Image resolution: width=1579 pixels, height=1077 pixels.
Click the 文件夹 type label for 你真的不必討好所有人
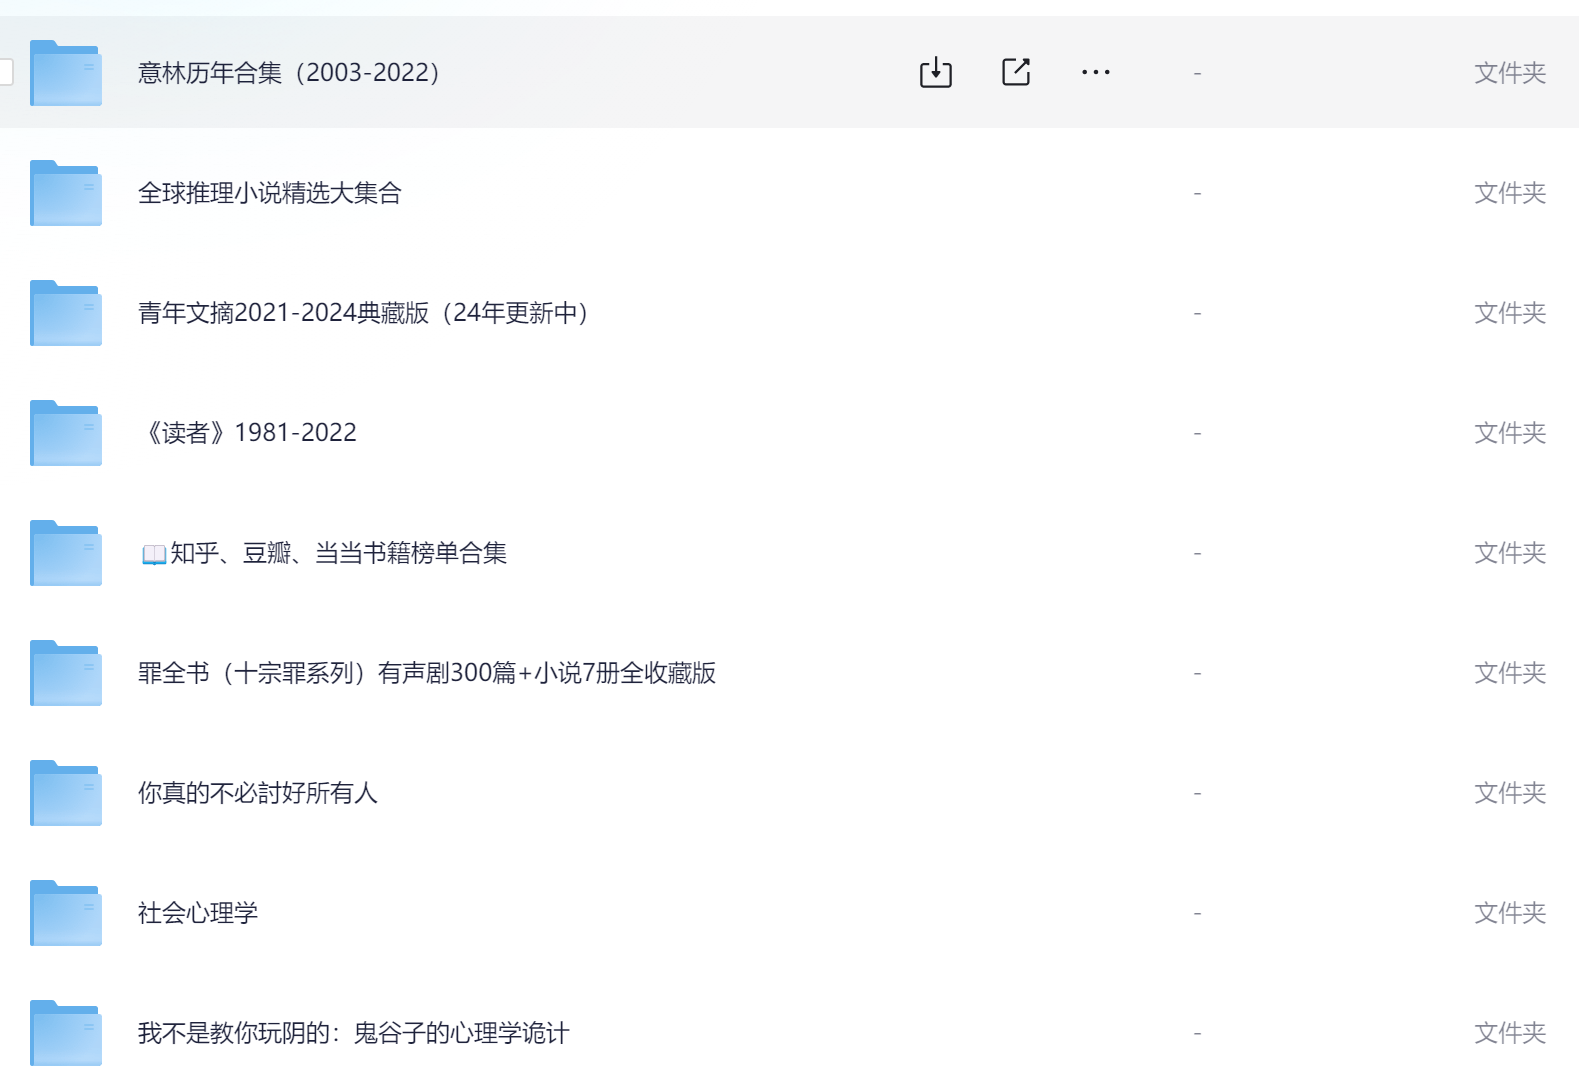point(1510,793)
